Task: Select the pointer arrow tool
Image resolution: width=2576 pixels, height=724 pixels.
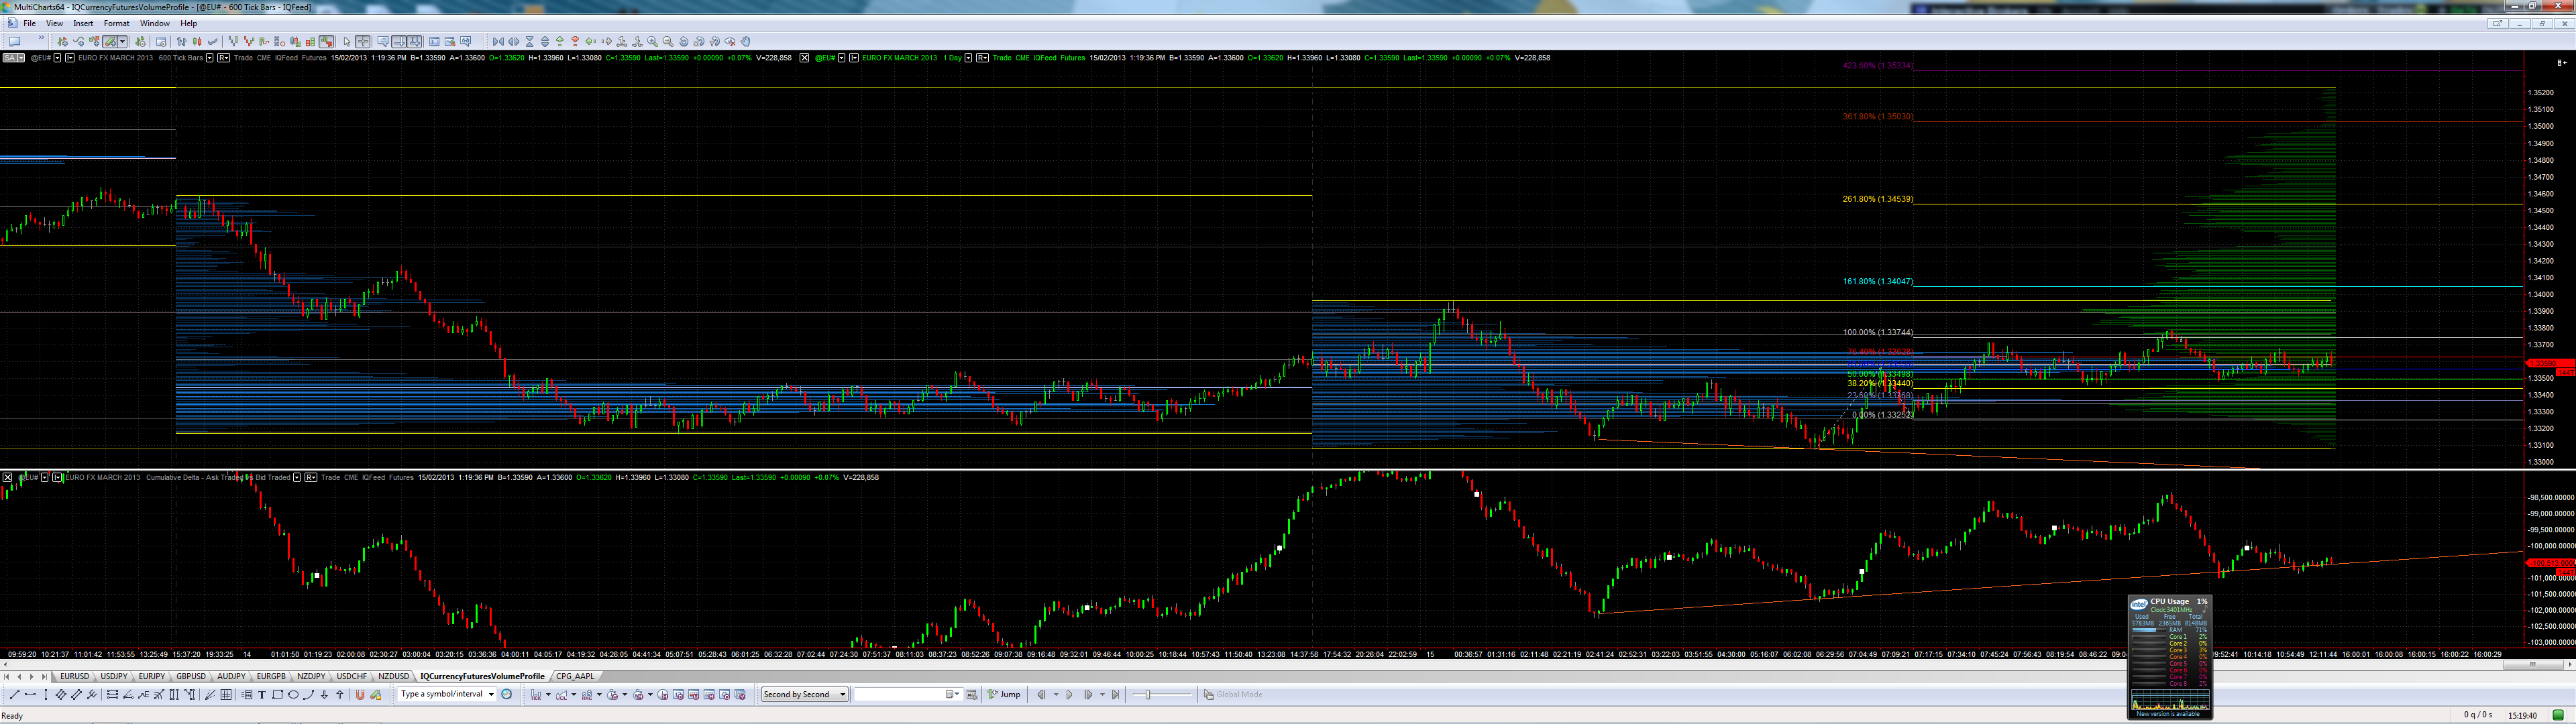Action: [x=347, y=42]
